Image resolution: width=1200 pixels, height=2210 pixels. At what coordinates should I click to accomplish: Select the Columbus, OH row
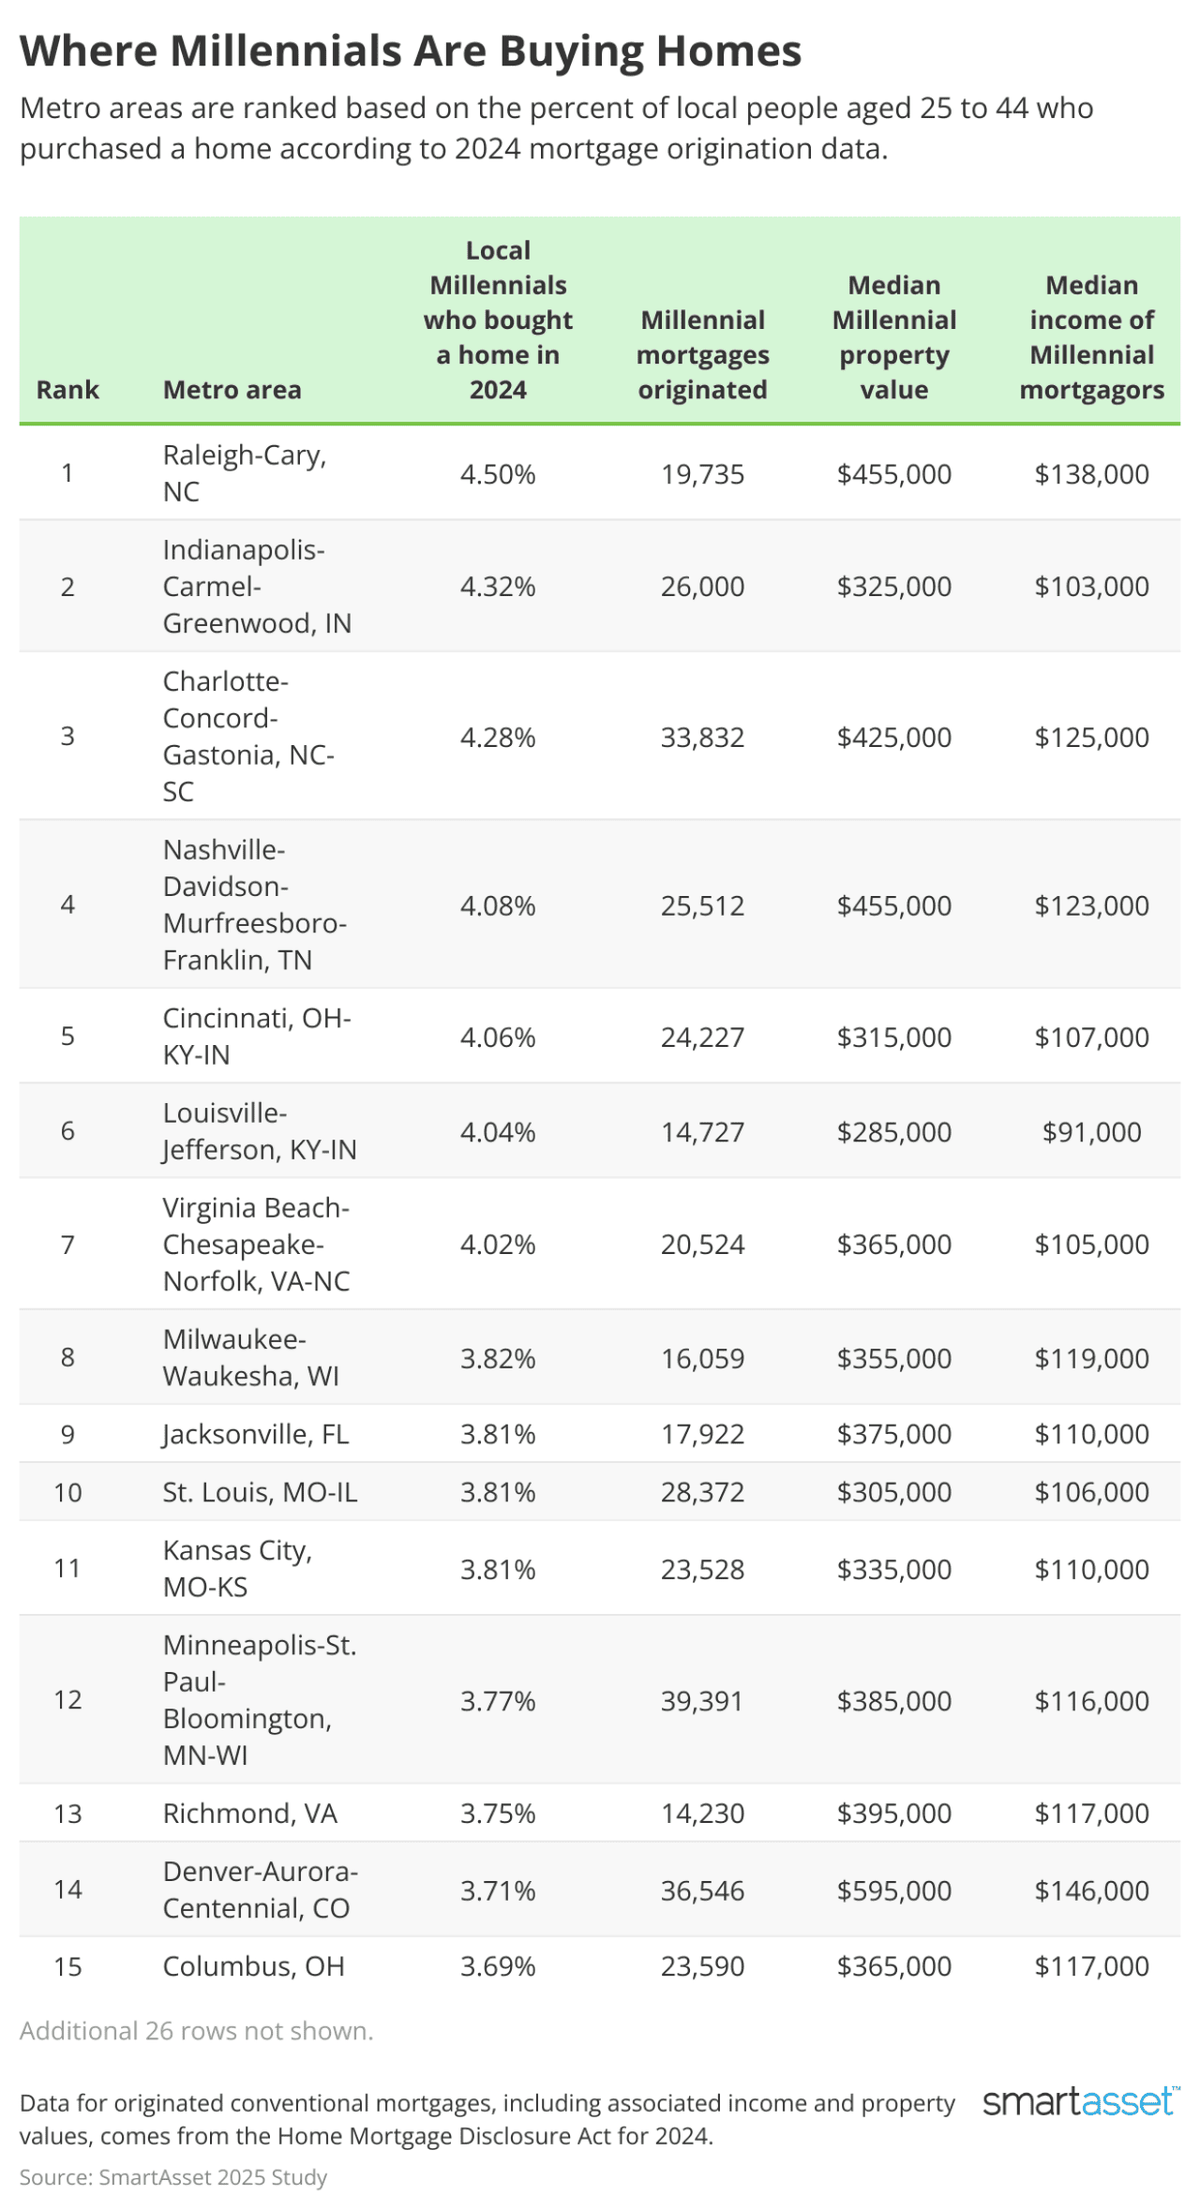click(x=600, y=1966)
